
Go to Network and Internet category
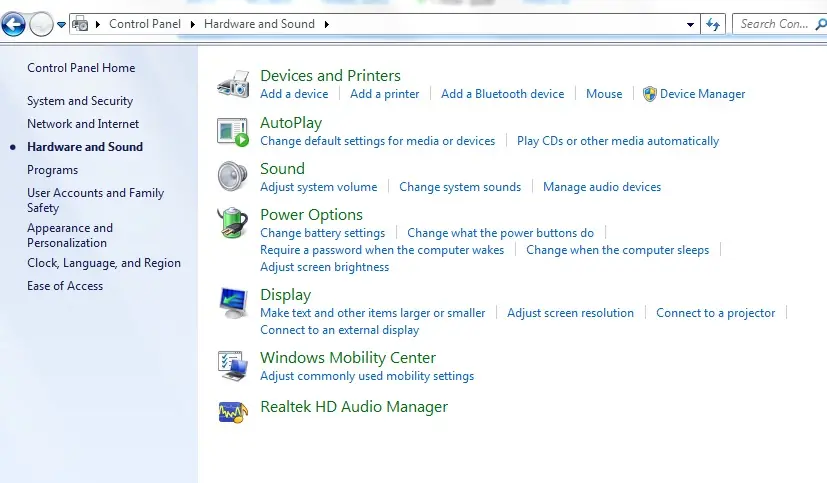83,124
